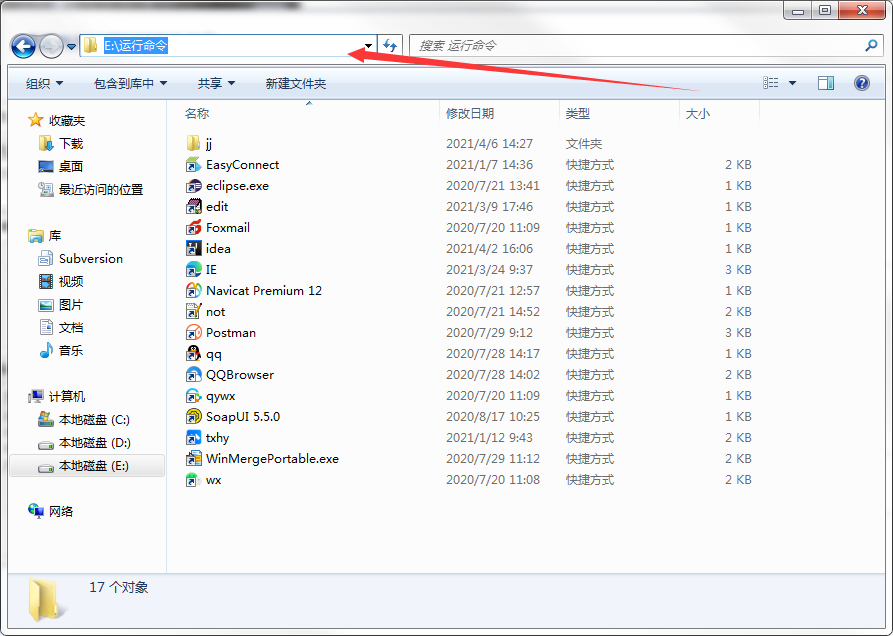Select the IE shortcut icon
893x636 pixels.
[x=194, y=269]
